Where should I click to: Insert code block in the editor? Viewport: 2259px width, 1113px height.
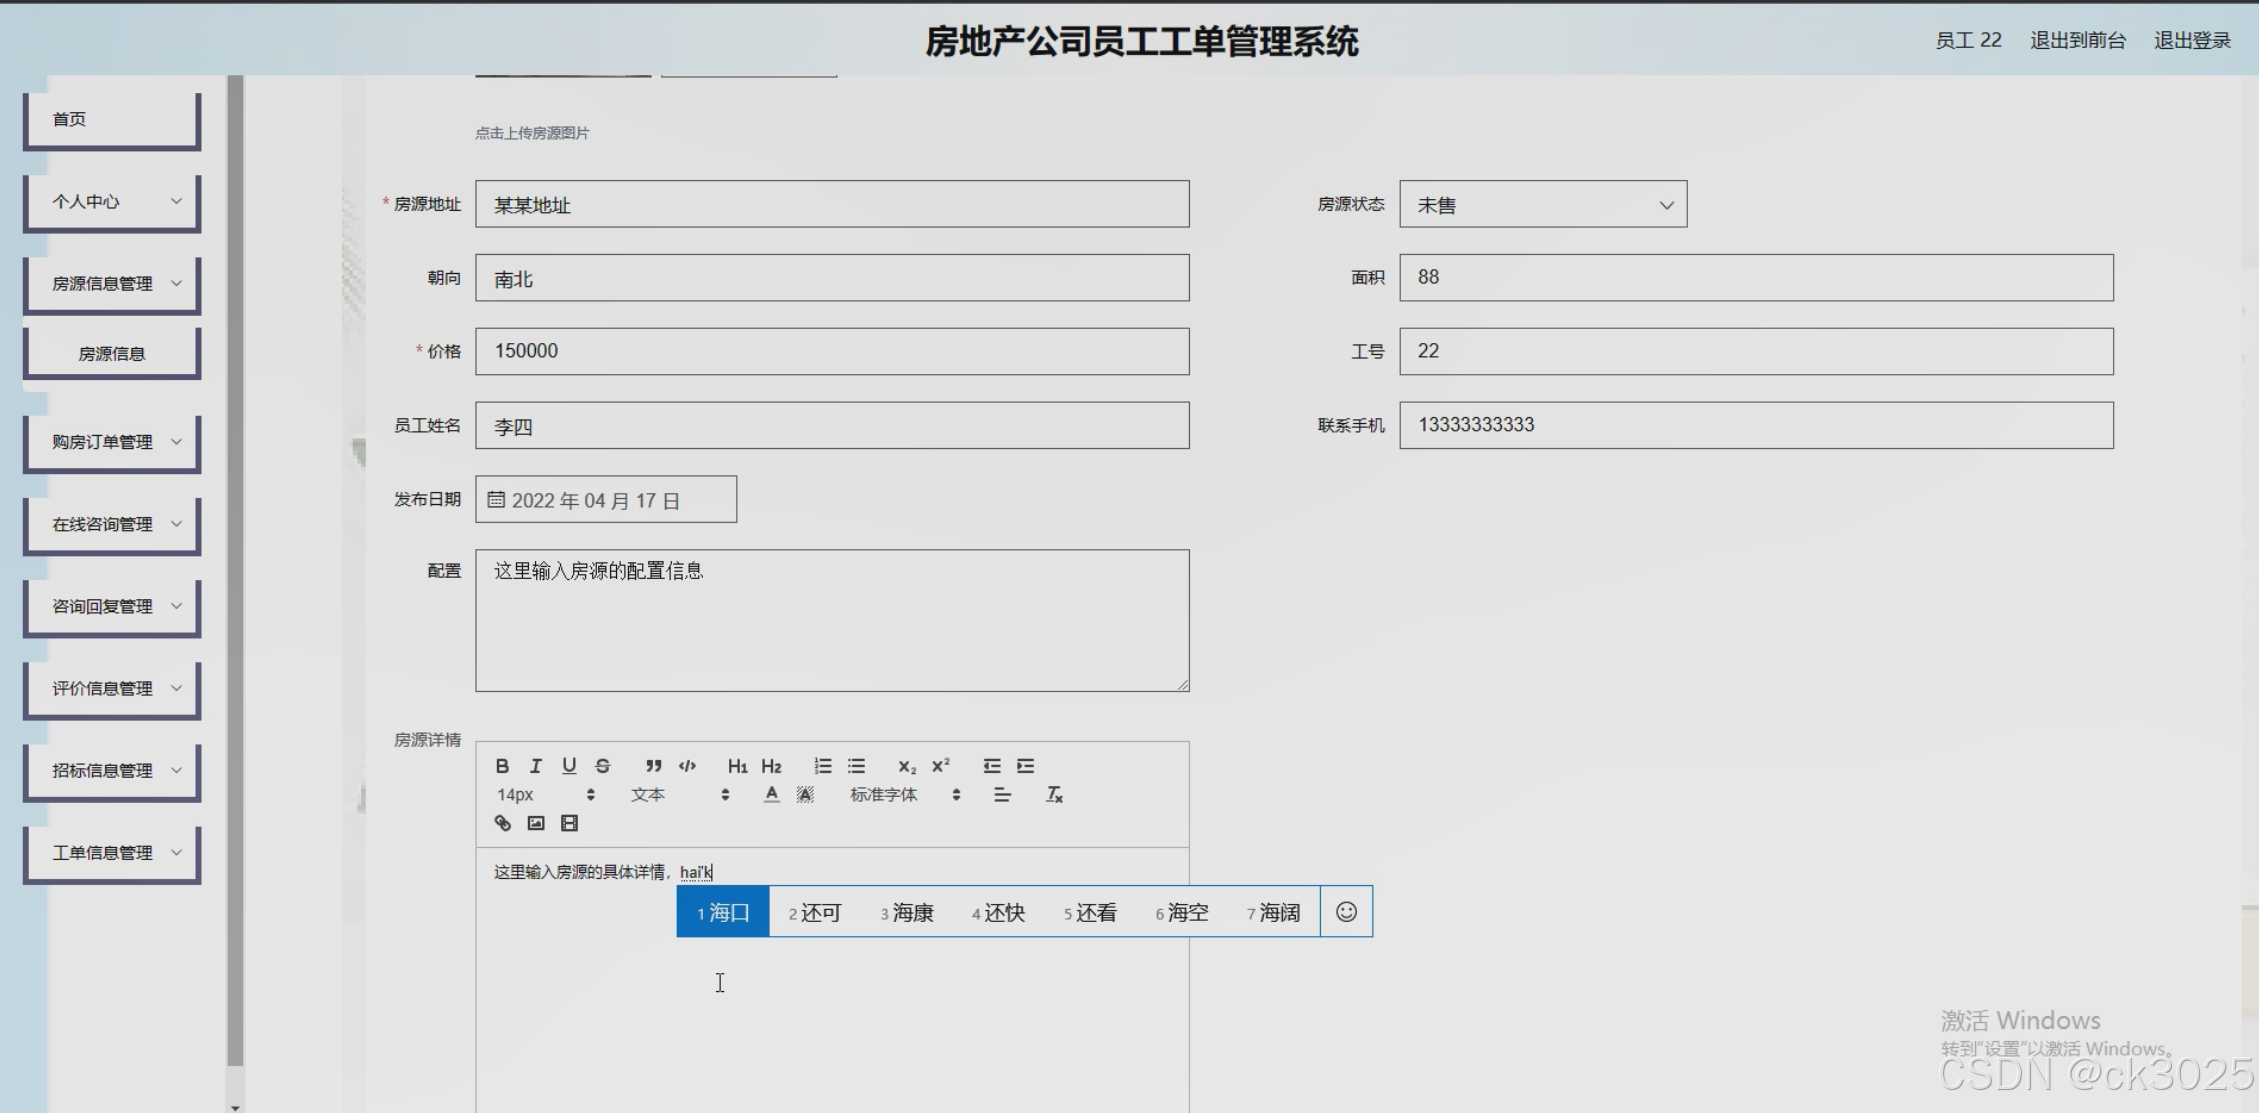[687, 766]
